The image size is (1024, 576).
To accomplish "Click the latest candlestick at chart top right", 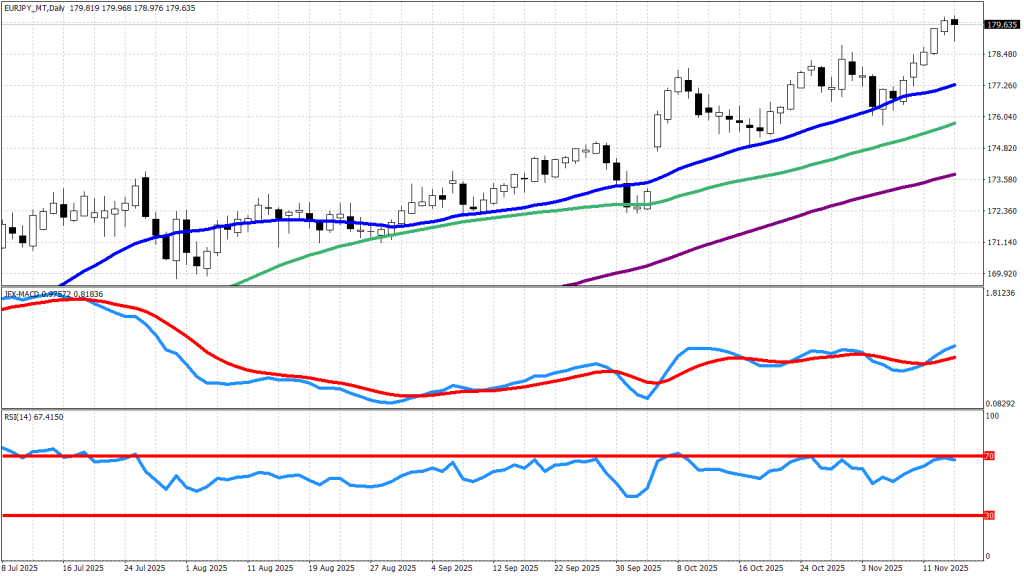I will coord(955,24).
